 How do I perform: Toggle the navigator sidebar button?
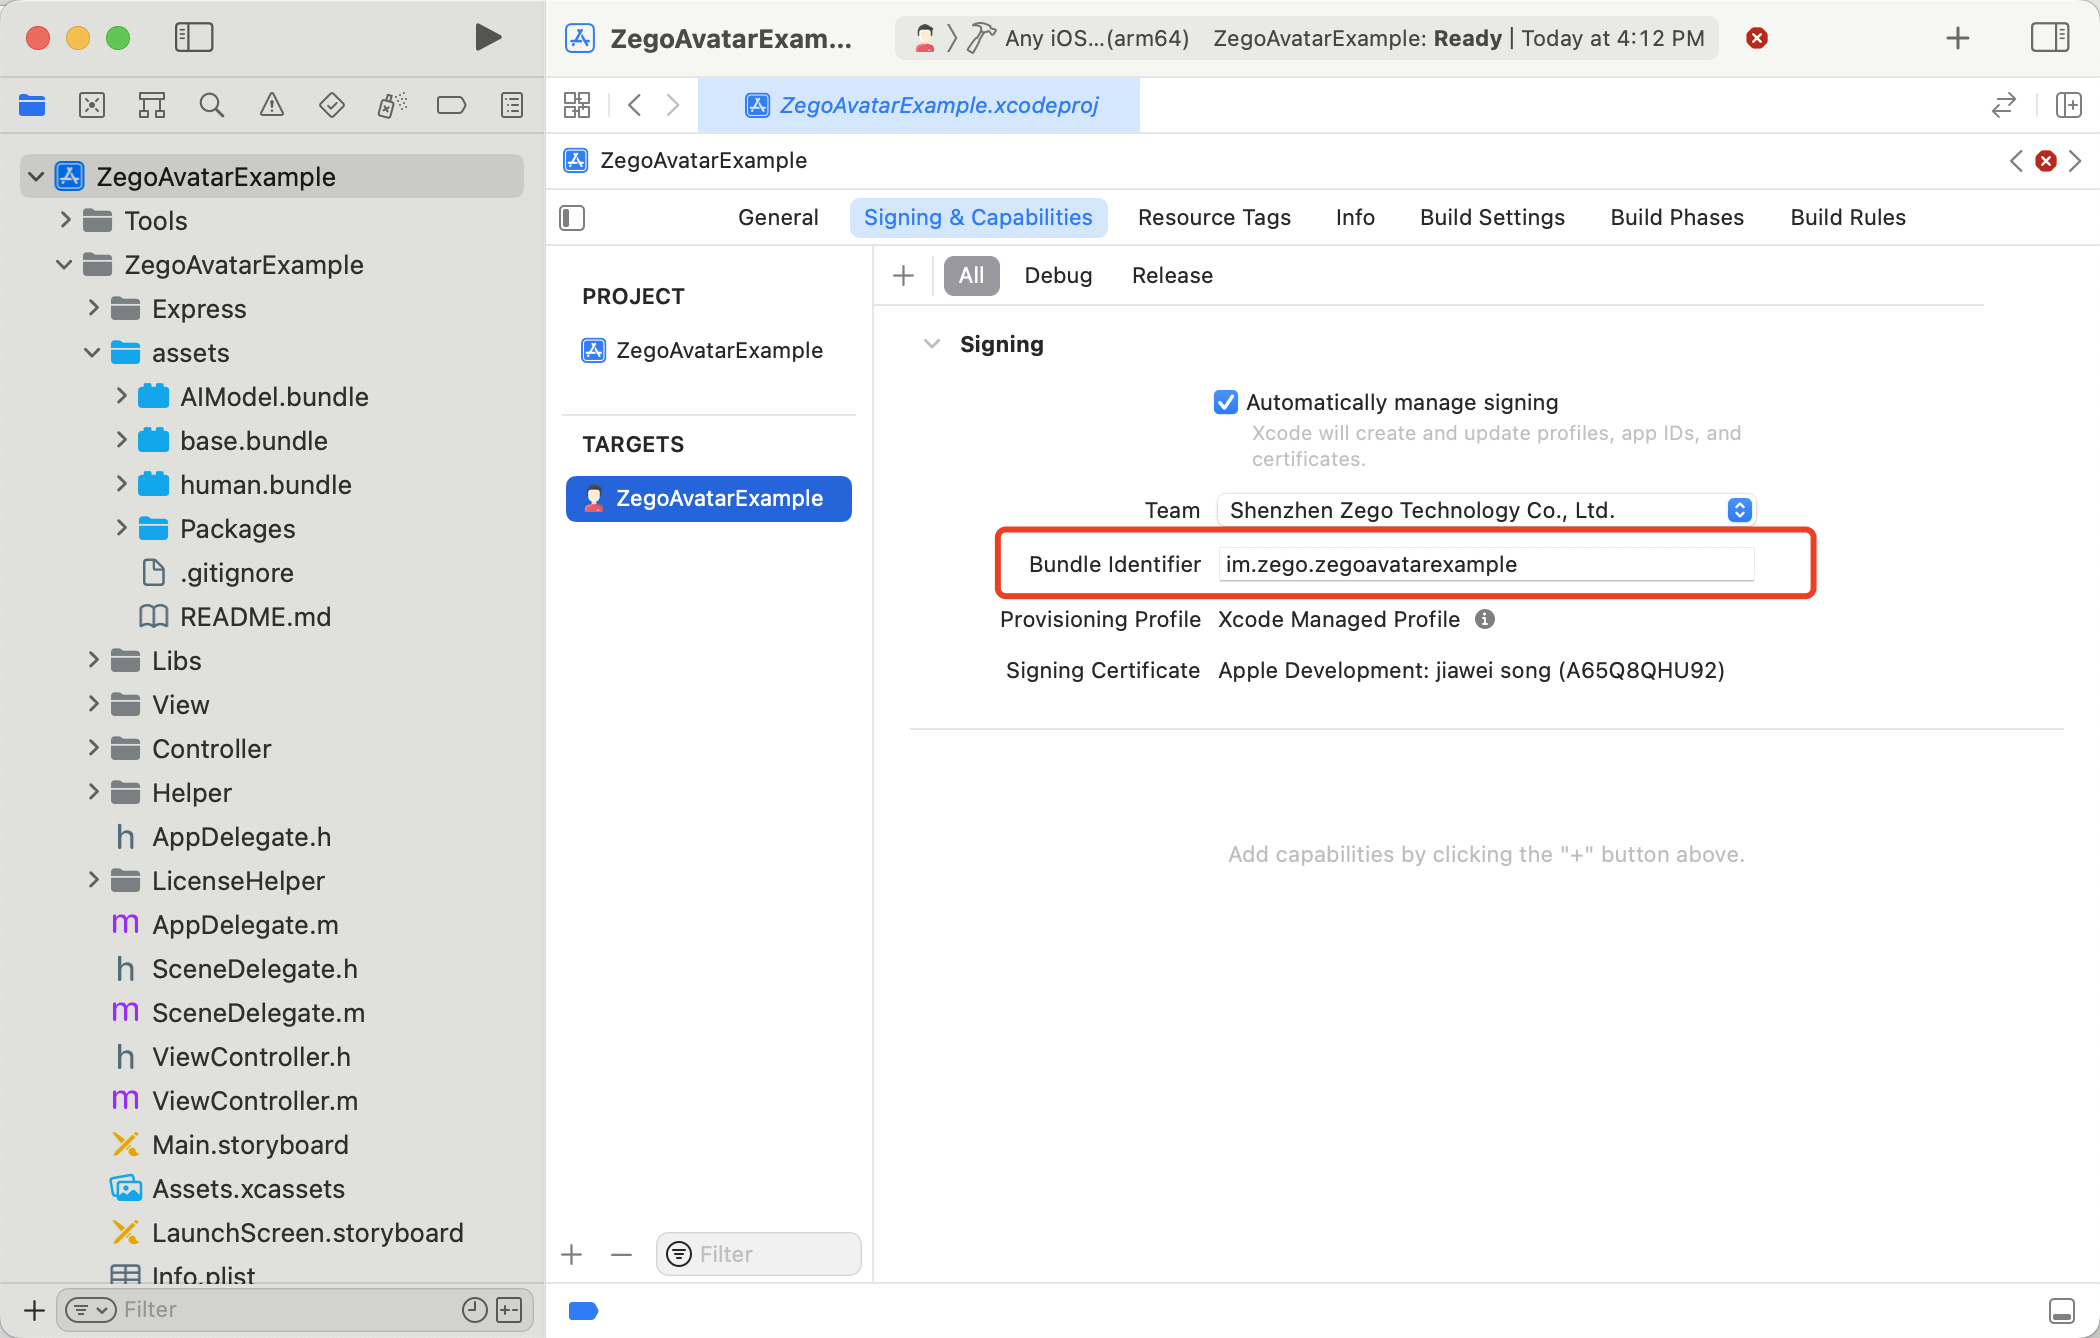[194, 38]
